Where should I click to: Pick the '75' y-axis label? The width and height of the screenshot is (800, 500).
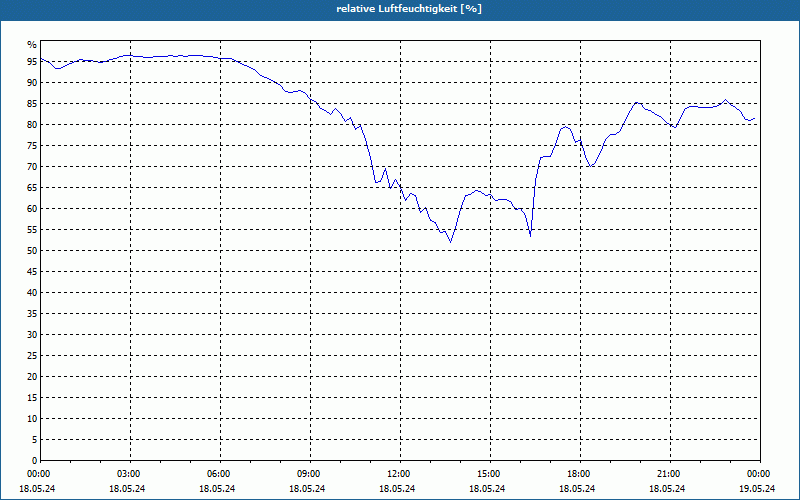coord(32,145)
